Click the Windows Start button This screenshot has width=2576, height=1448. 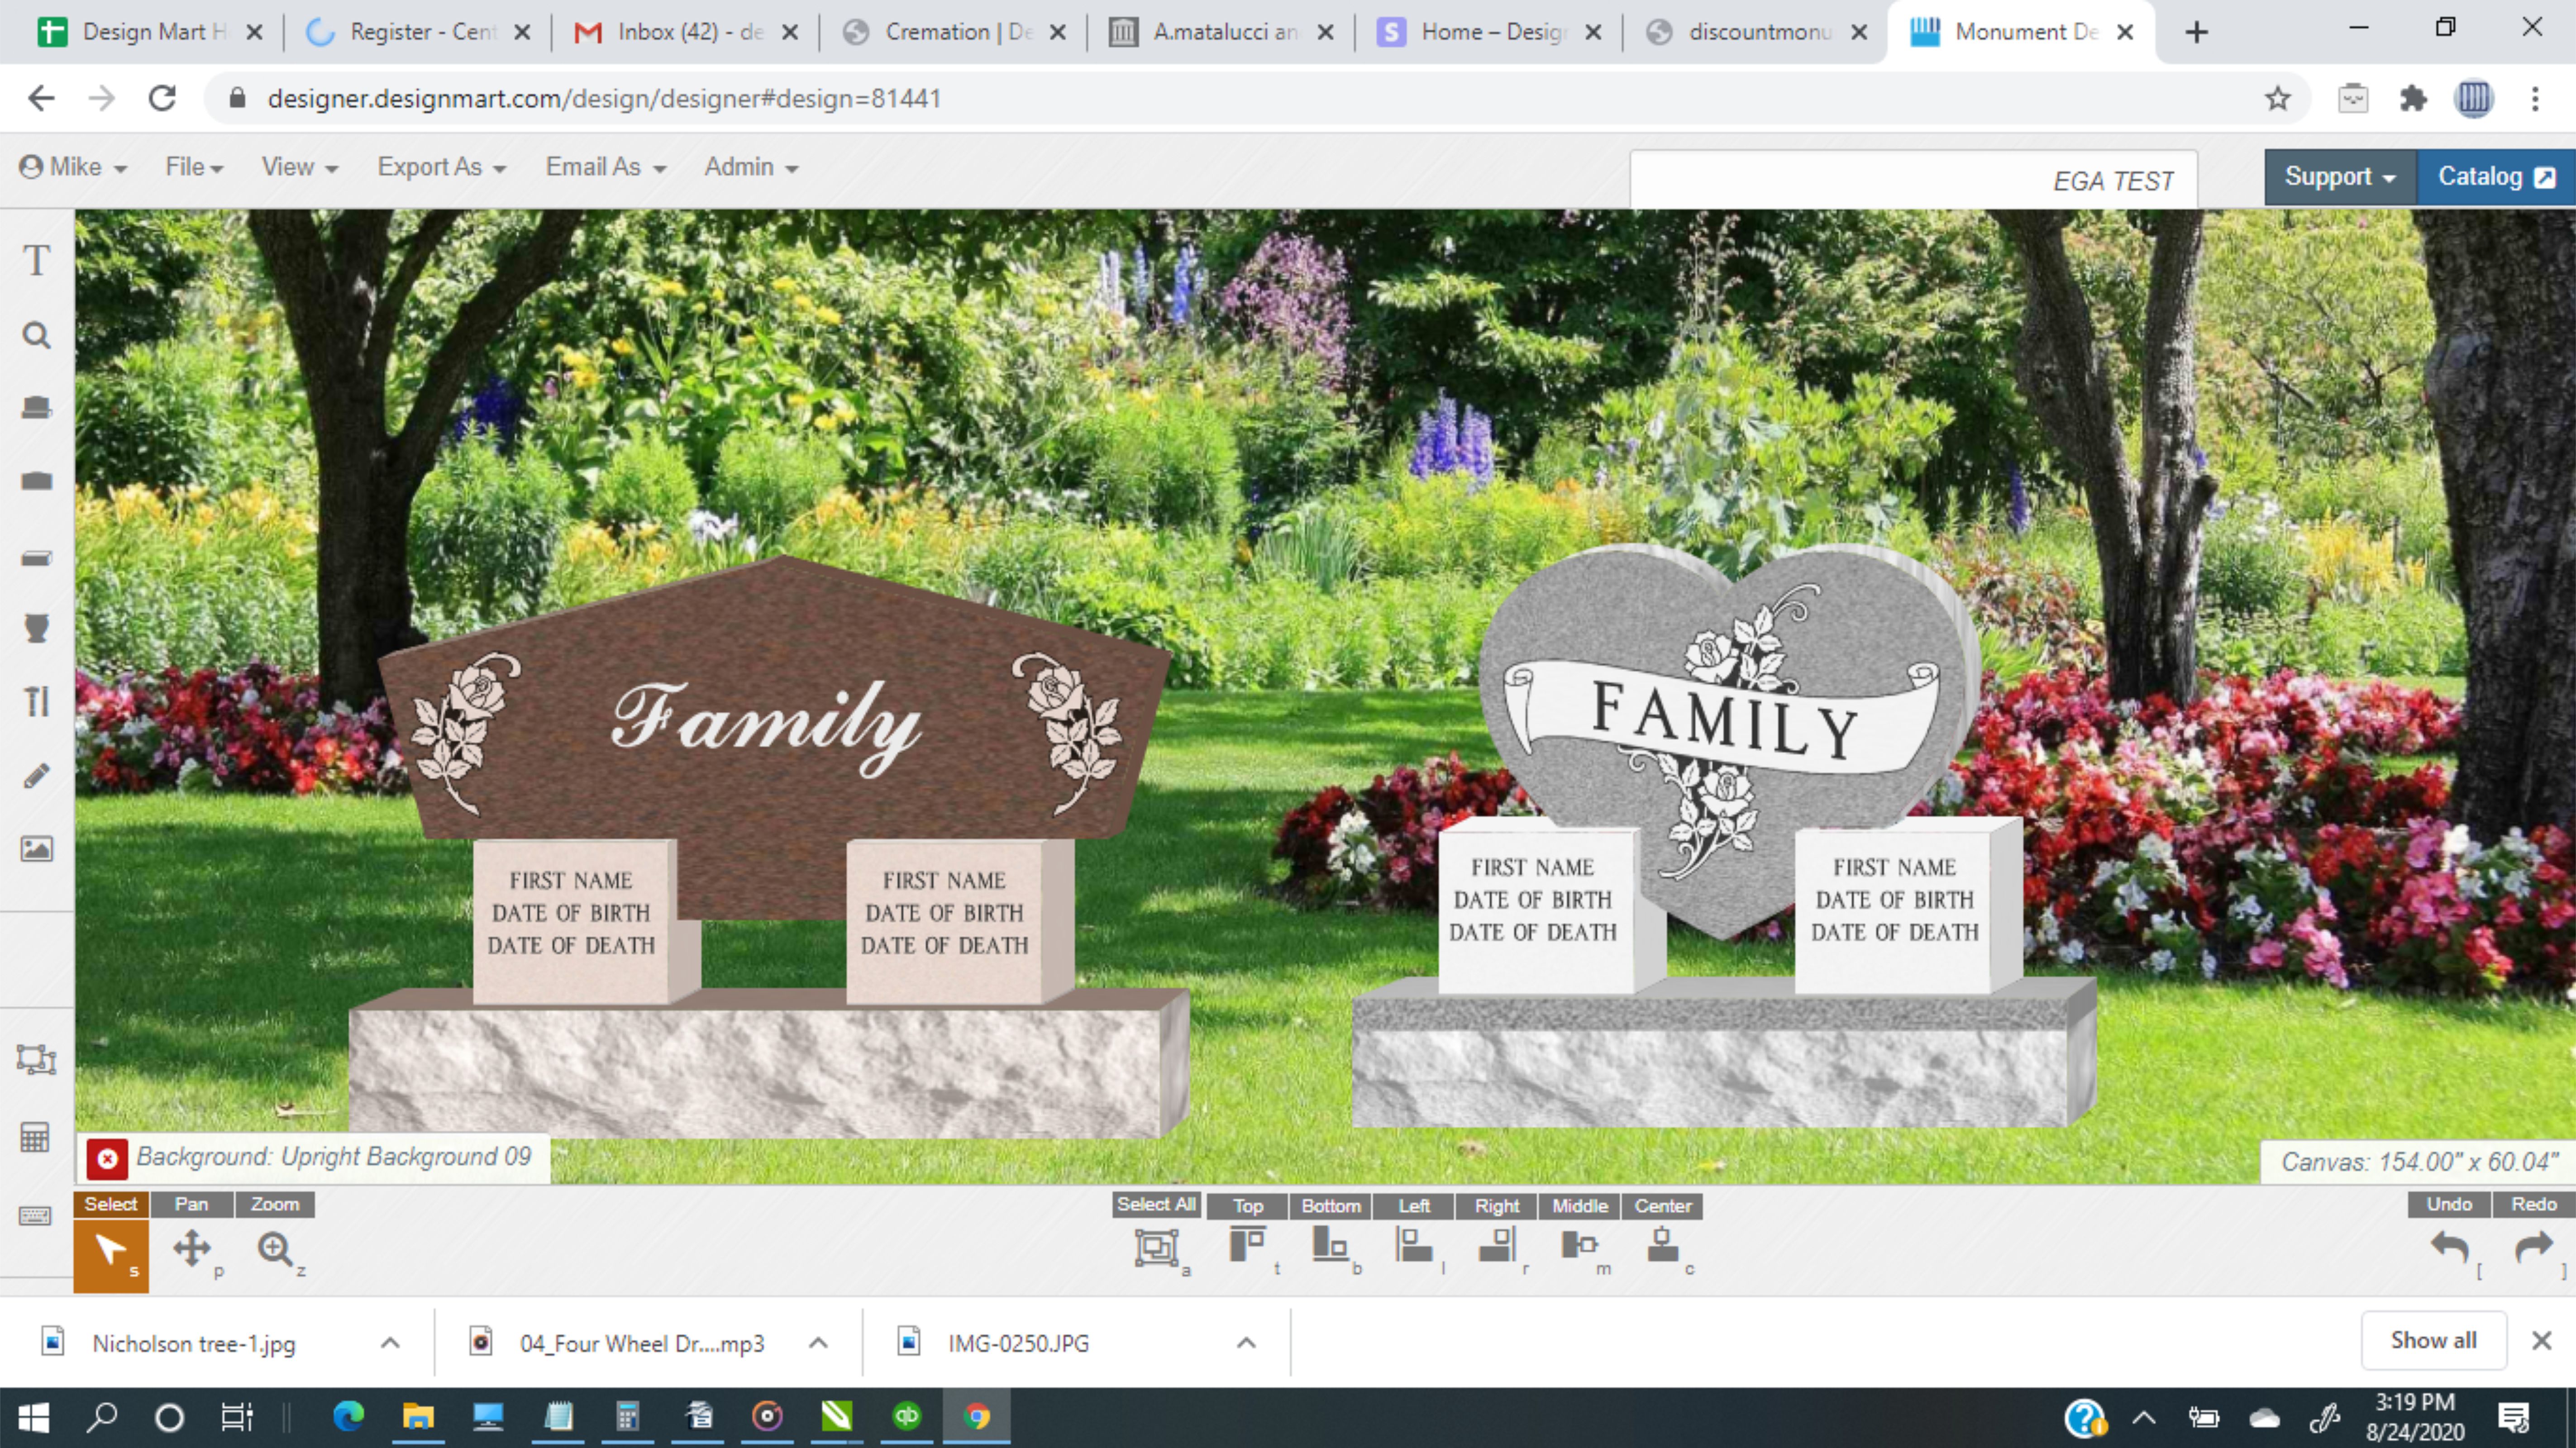point(34,1416)
